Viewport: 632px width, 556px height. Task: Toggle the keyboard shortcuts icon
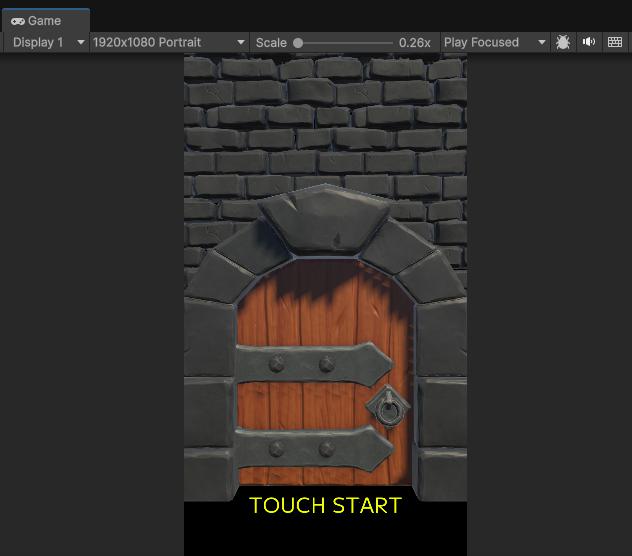[615, 42]
